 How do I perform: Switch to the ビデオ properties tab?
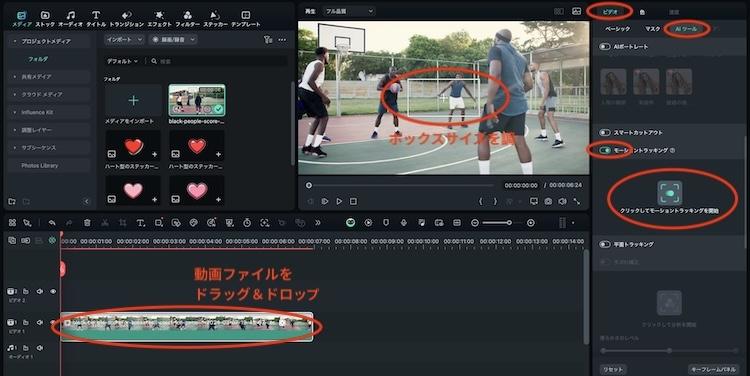[610, 11]
